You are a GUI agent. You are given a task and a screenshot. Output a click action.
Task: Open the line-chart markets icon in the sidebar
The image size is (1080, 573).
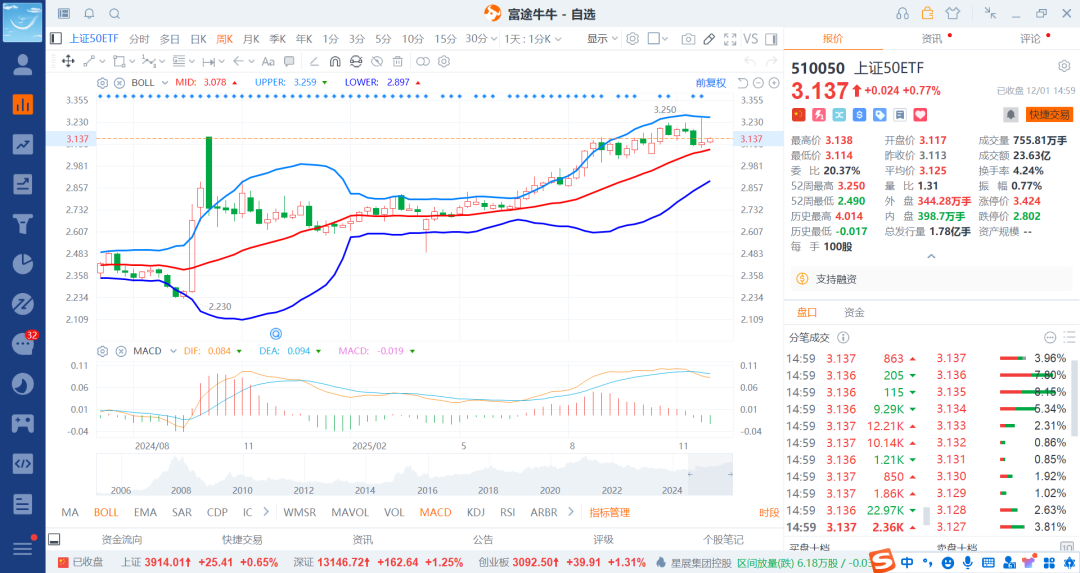coord(23,144)
